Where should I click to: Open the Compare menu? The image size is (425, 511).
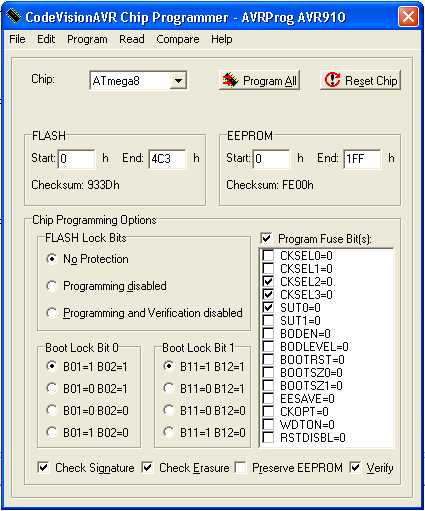point(178,39)
